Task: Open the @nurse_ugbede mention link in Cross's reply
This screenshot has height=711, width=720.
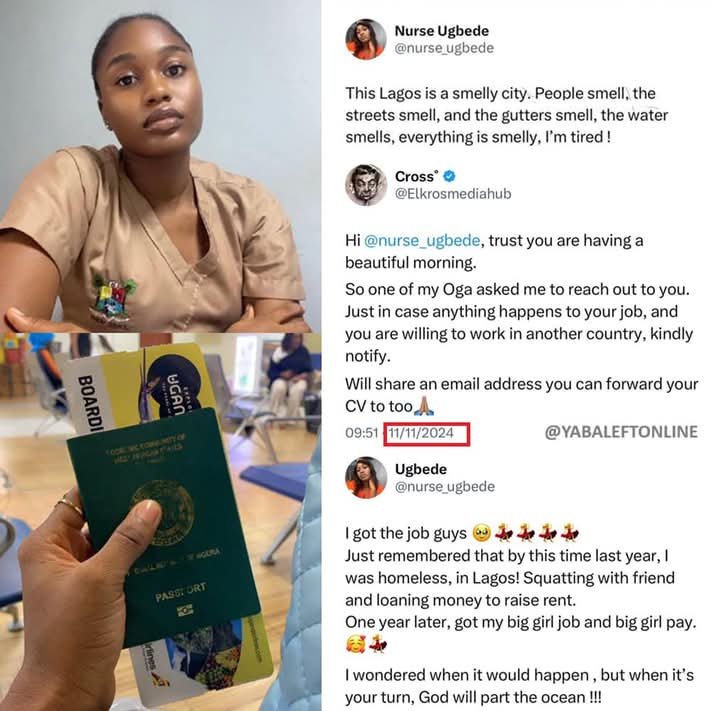Action: point(422,241)
